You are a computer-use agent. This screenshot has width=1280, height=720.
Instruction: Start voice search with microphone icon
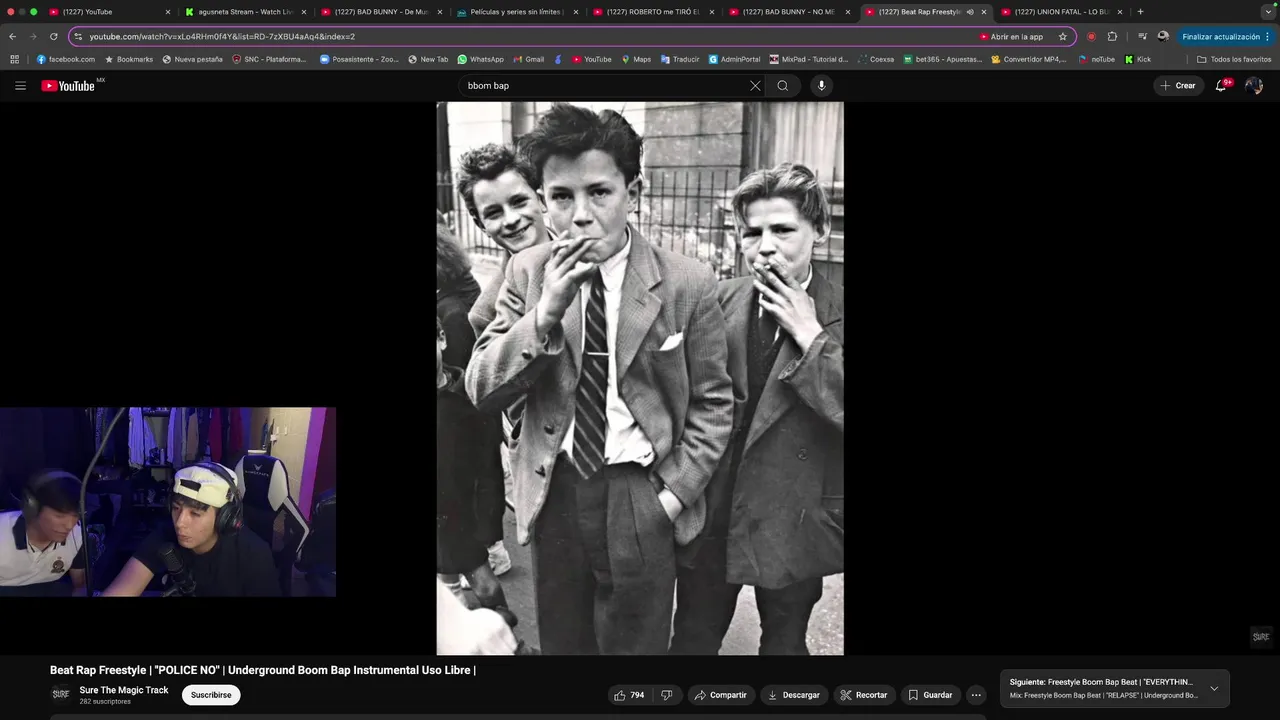(x=822, y=86)
